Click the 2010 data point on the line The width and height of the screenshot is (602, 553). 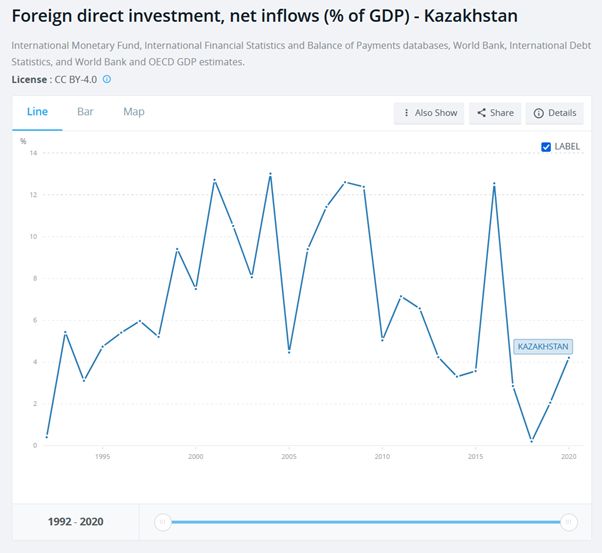(x=382, y=340)
